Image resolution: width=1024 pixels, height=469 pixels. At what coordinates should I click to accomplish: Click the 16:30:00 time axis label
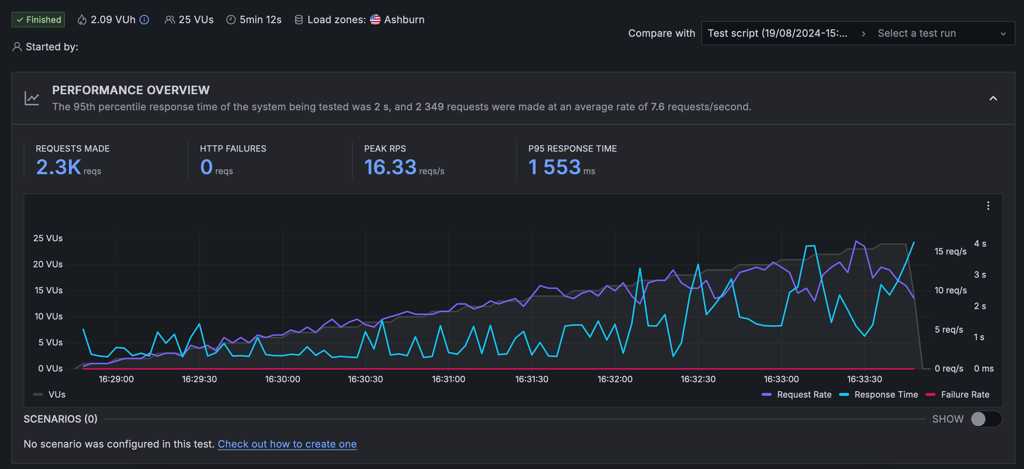[282, 379]
